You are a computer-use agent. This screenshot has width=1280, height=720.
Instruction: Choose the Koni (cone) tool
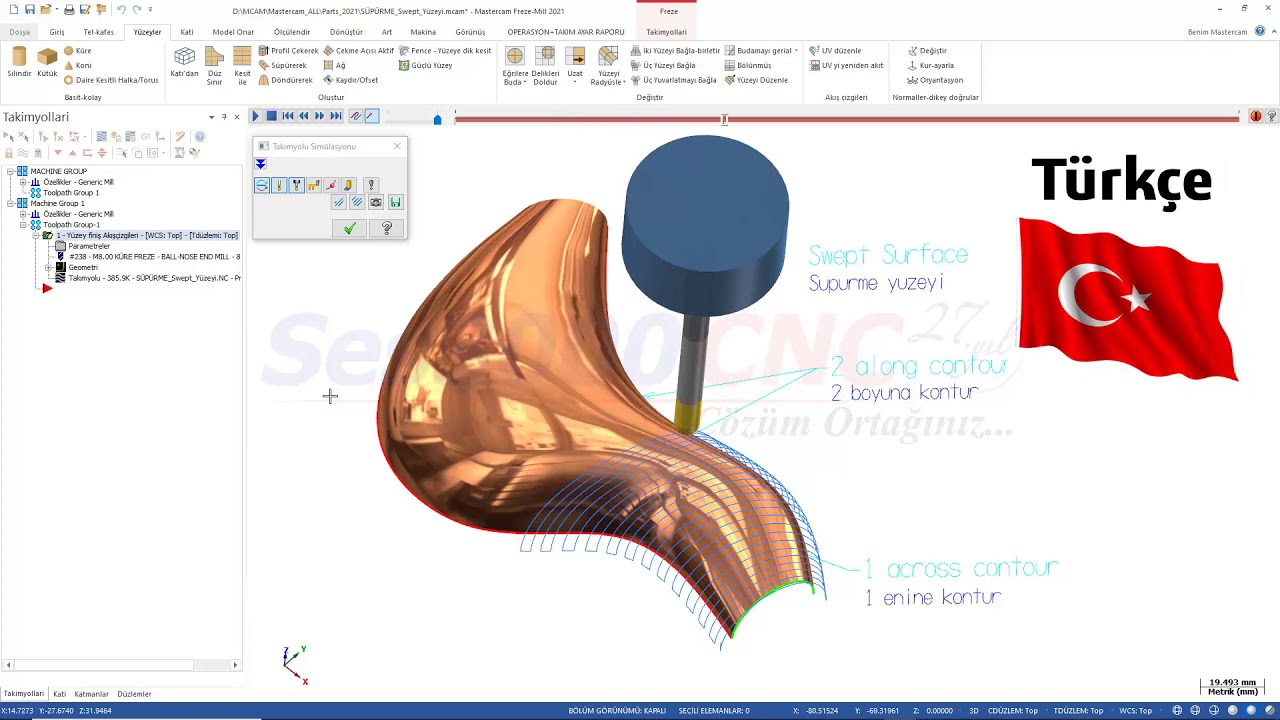(x=77, y=65)
